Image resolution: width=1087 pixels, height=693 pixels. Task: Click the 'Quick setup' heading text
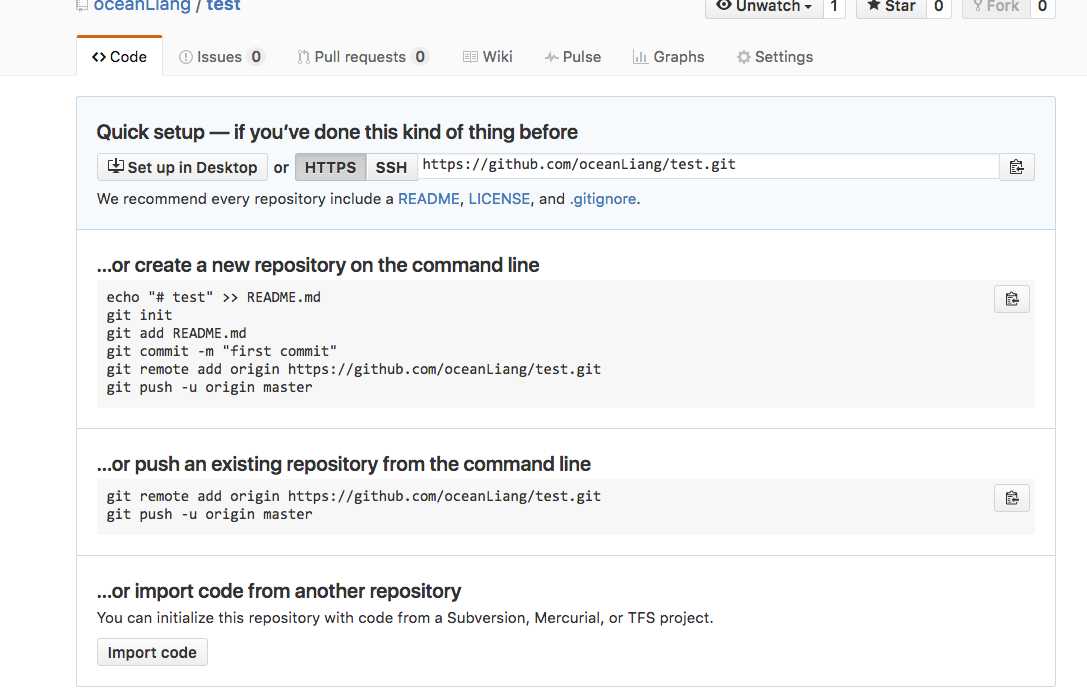pos(337,132)
